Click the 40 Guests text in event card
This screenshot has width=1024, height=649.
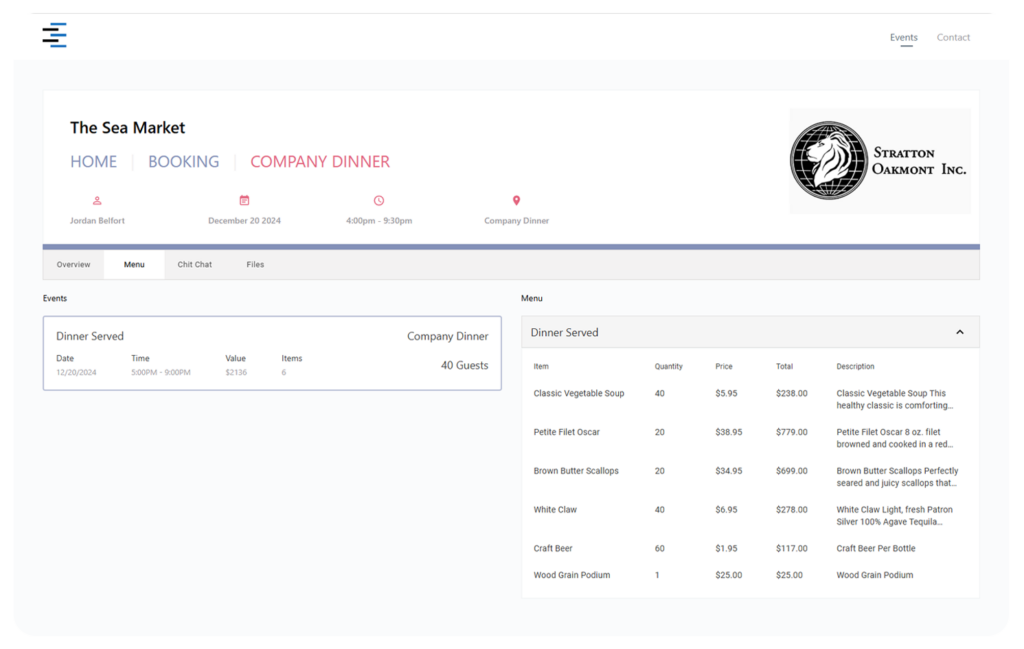[464, 365]
